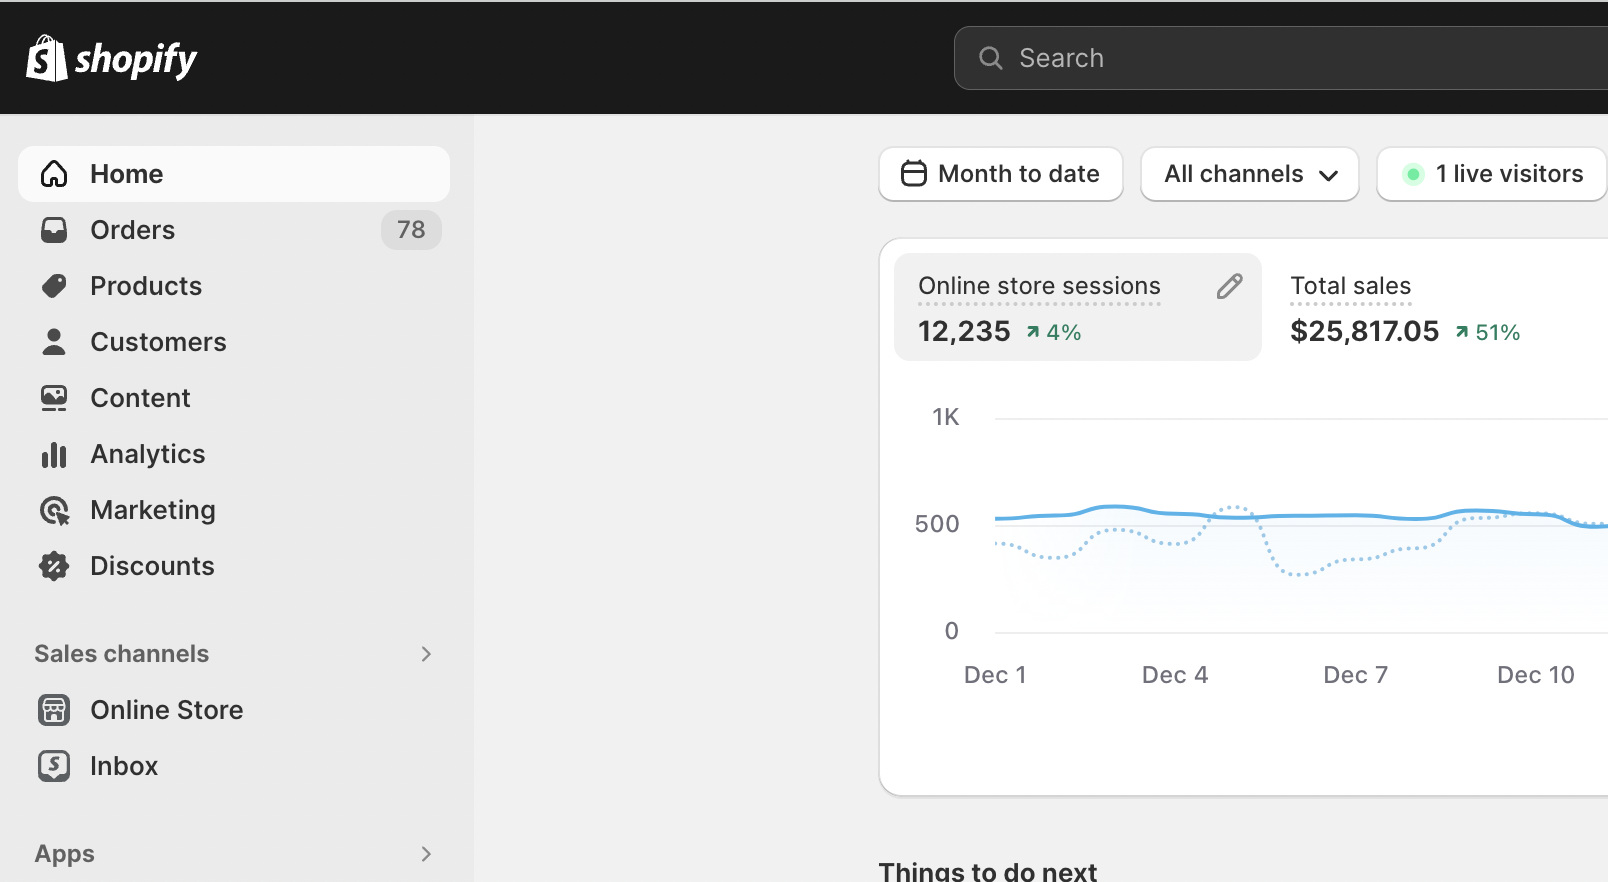Click the All channels down chevron

[1329, 175]
